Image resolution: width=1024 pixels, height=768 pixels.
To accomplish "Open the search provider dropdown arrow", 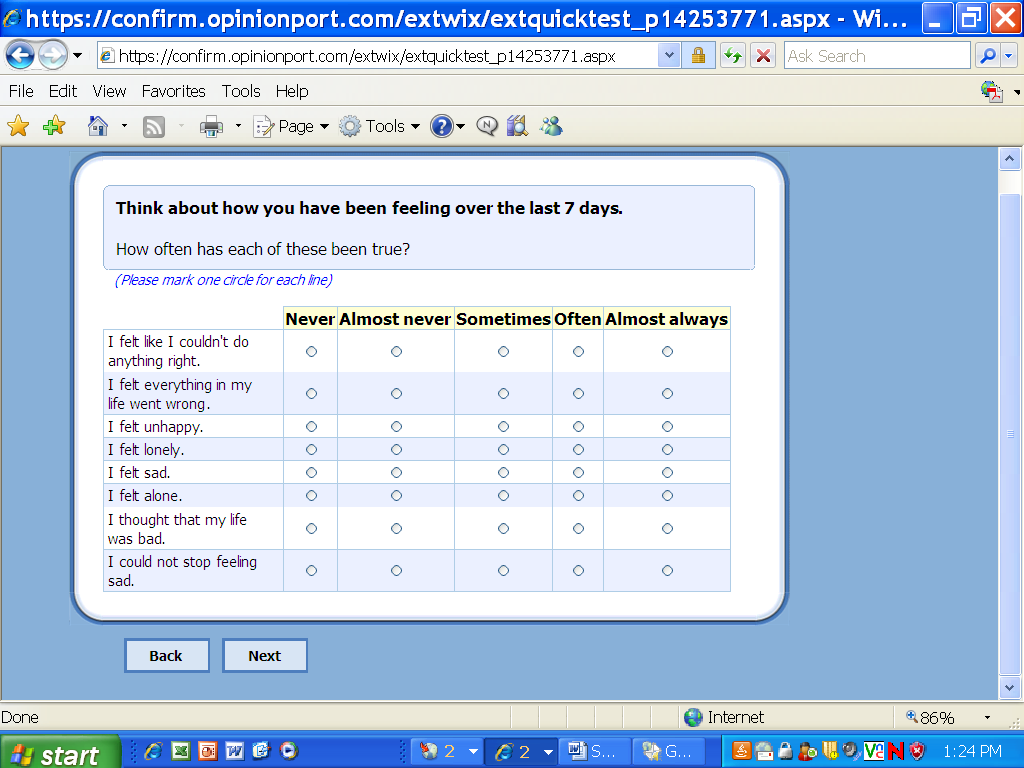I will click(x=1010, y=56).
